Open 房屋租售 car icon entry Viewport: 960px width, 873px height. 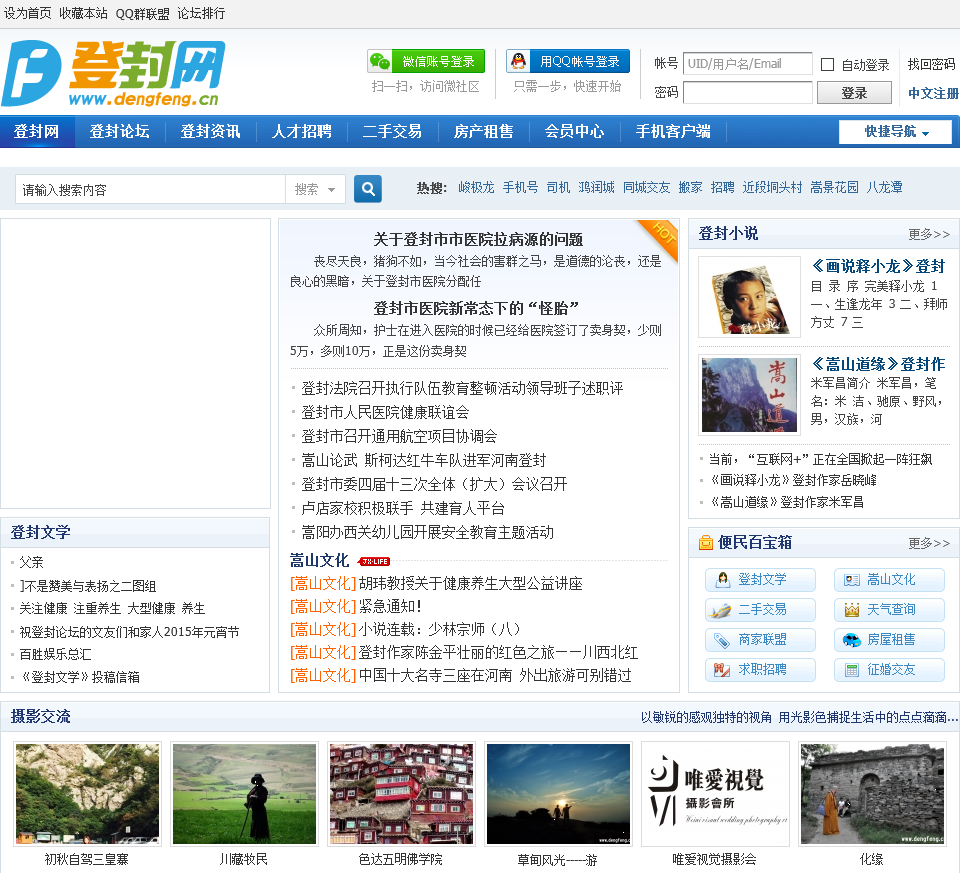point(889,639)
